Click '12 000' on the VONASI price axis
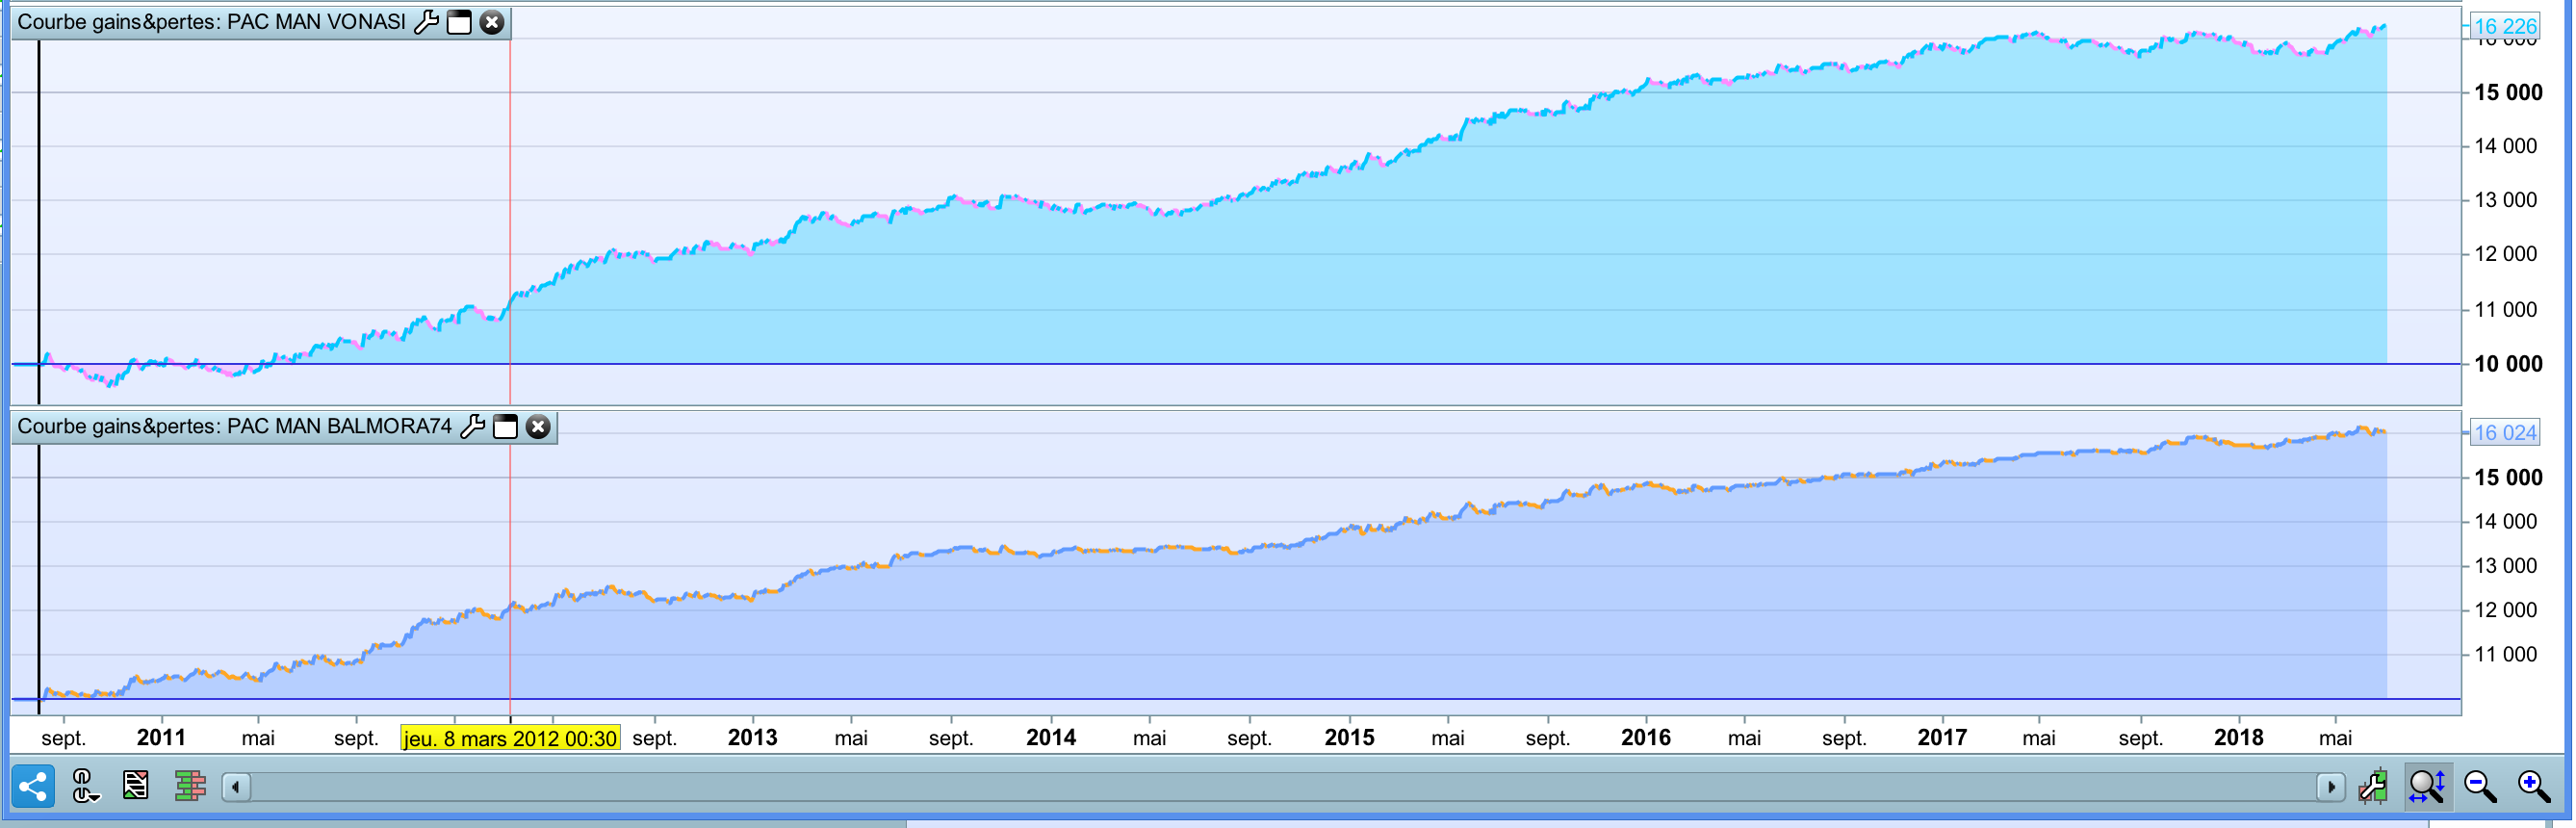The height and width of the screenshot is (828, 2576). (2505, 254)
